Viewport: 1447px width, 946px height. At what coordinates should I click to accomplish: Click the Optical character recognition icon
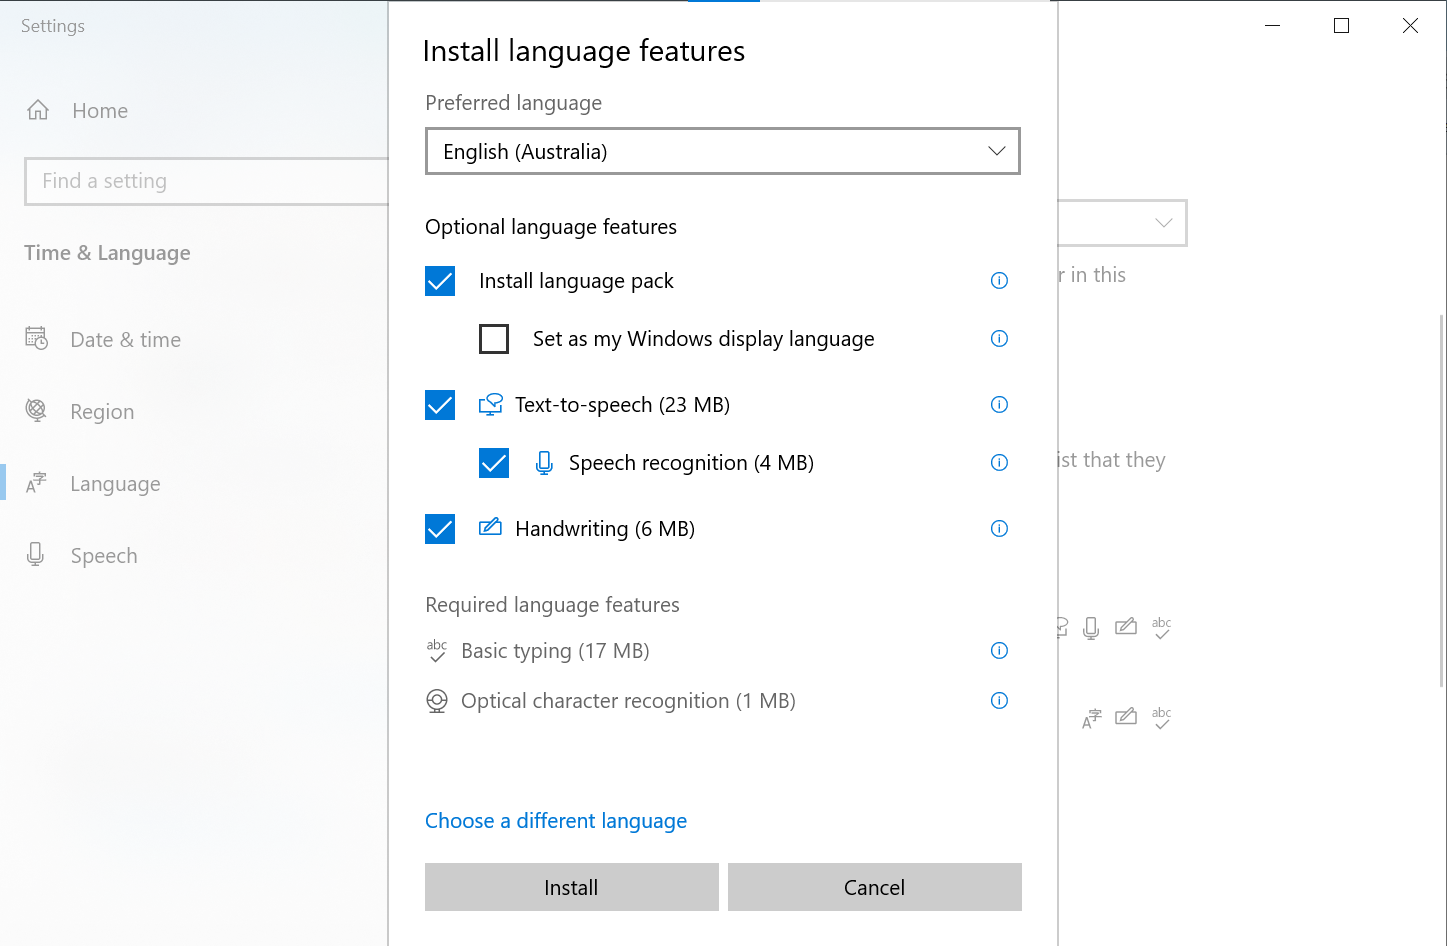click(x=437, y=700)
